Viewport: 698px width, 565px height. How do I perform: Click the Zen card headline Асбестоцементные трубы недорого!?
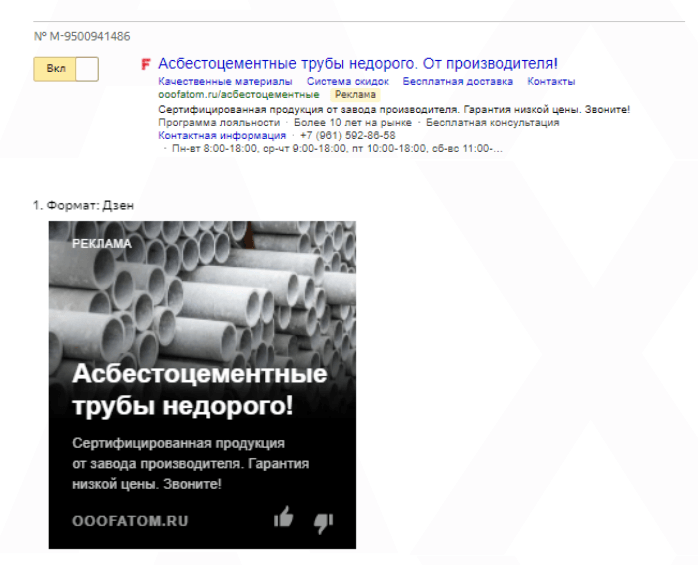pyautogui.click(x=199, y=389)
